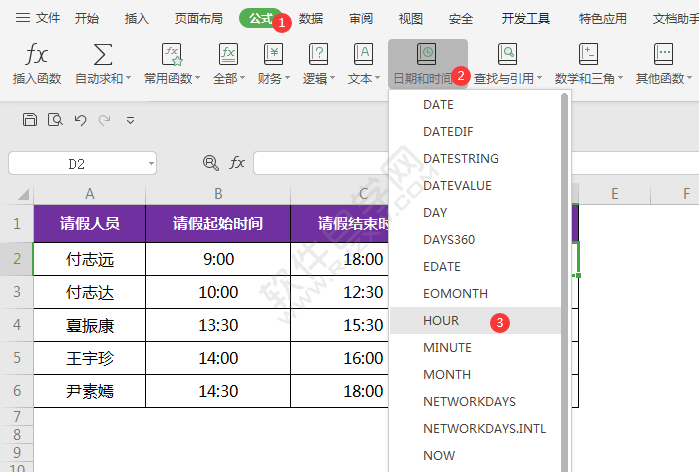This screenshot has height=472, width=699.
Task: Expand the 逻辑 dropdown arrow
Action: coord(333,78)
